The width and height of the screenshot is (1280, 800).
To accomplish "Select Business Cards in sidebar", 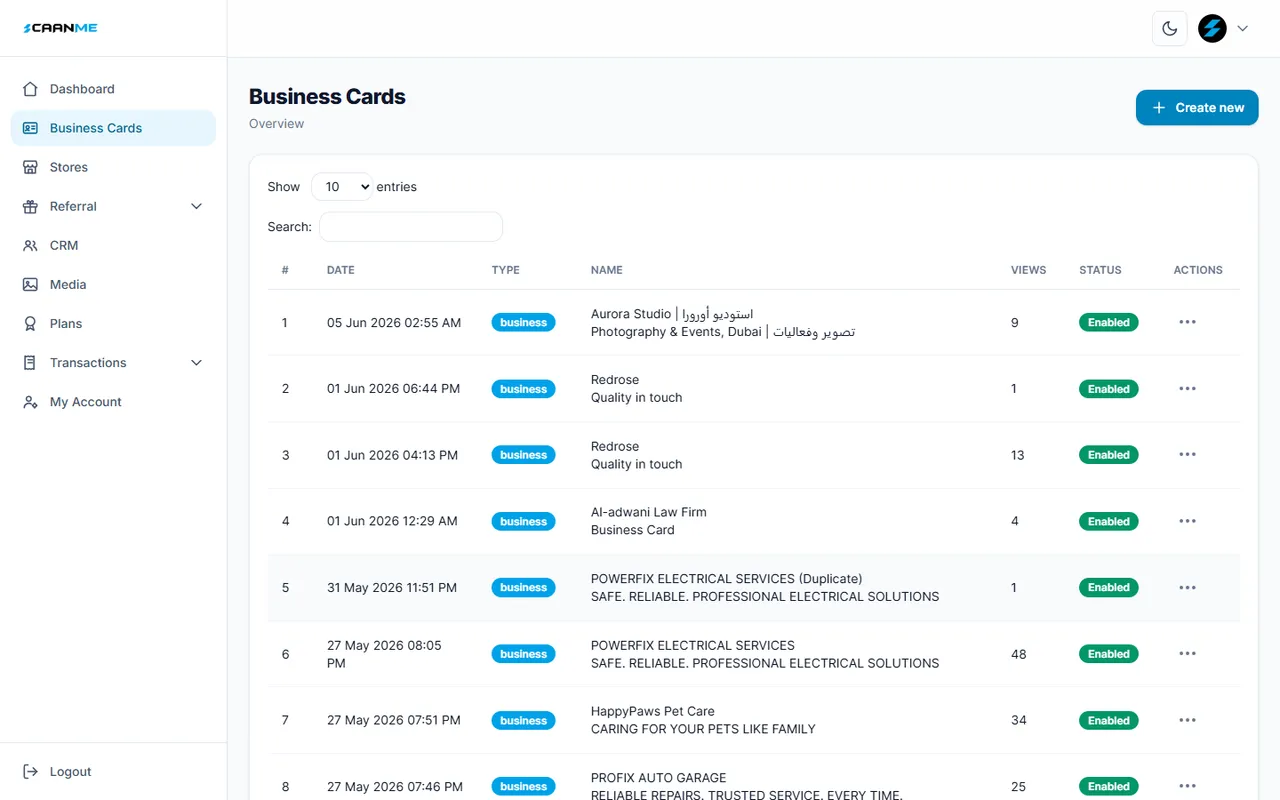I will pyautogui.click(x=113, y=128).
